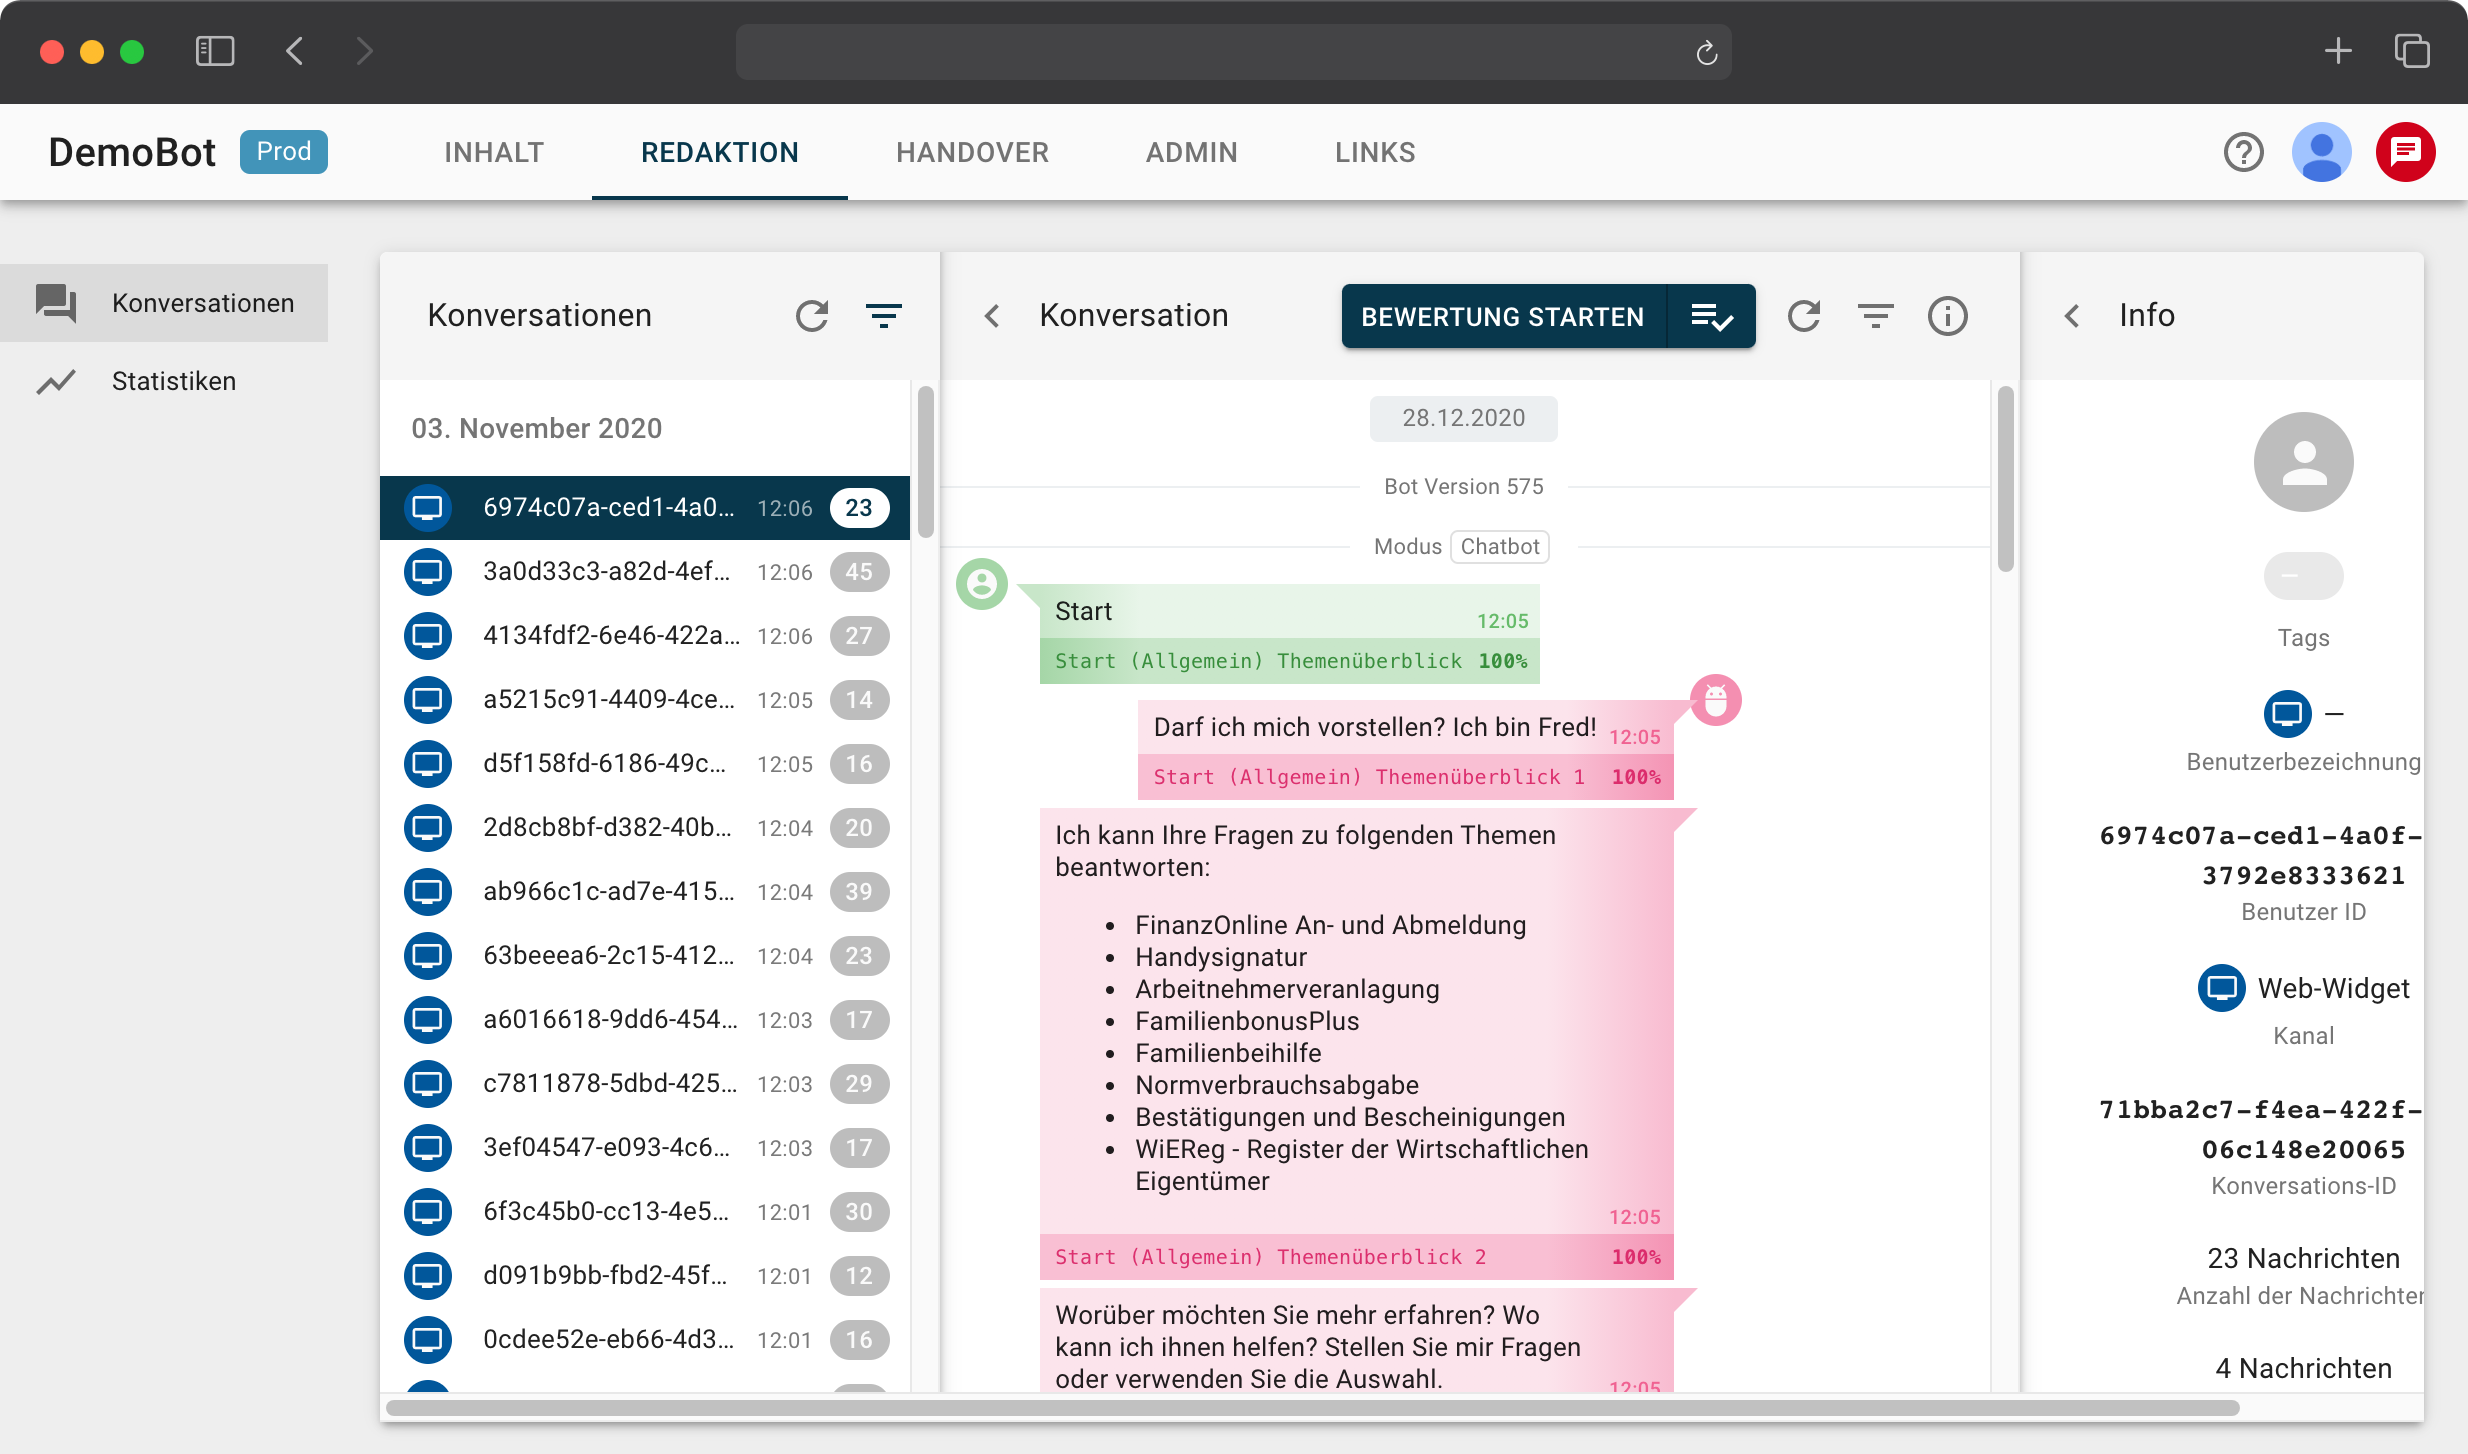Viewport: 2468px width, 1454px height.
Task: Click the refresh icon in Konversationen panel
Action: pos(810,315)
